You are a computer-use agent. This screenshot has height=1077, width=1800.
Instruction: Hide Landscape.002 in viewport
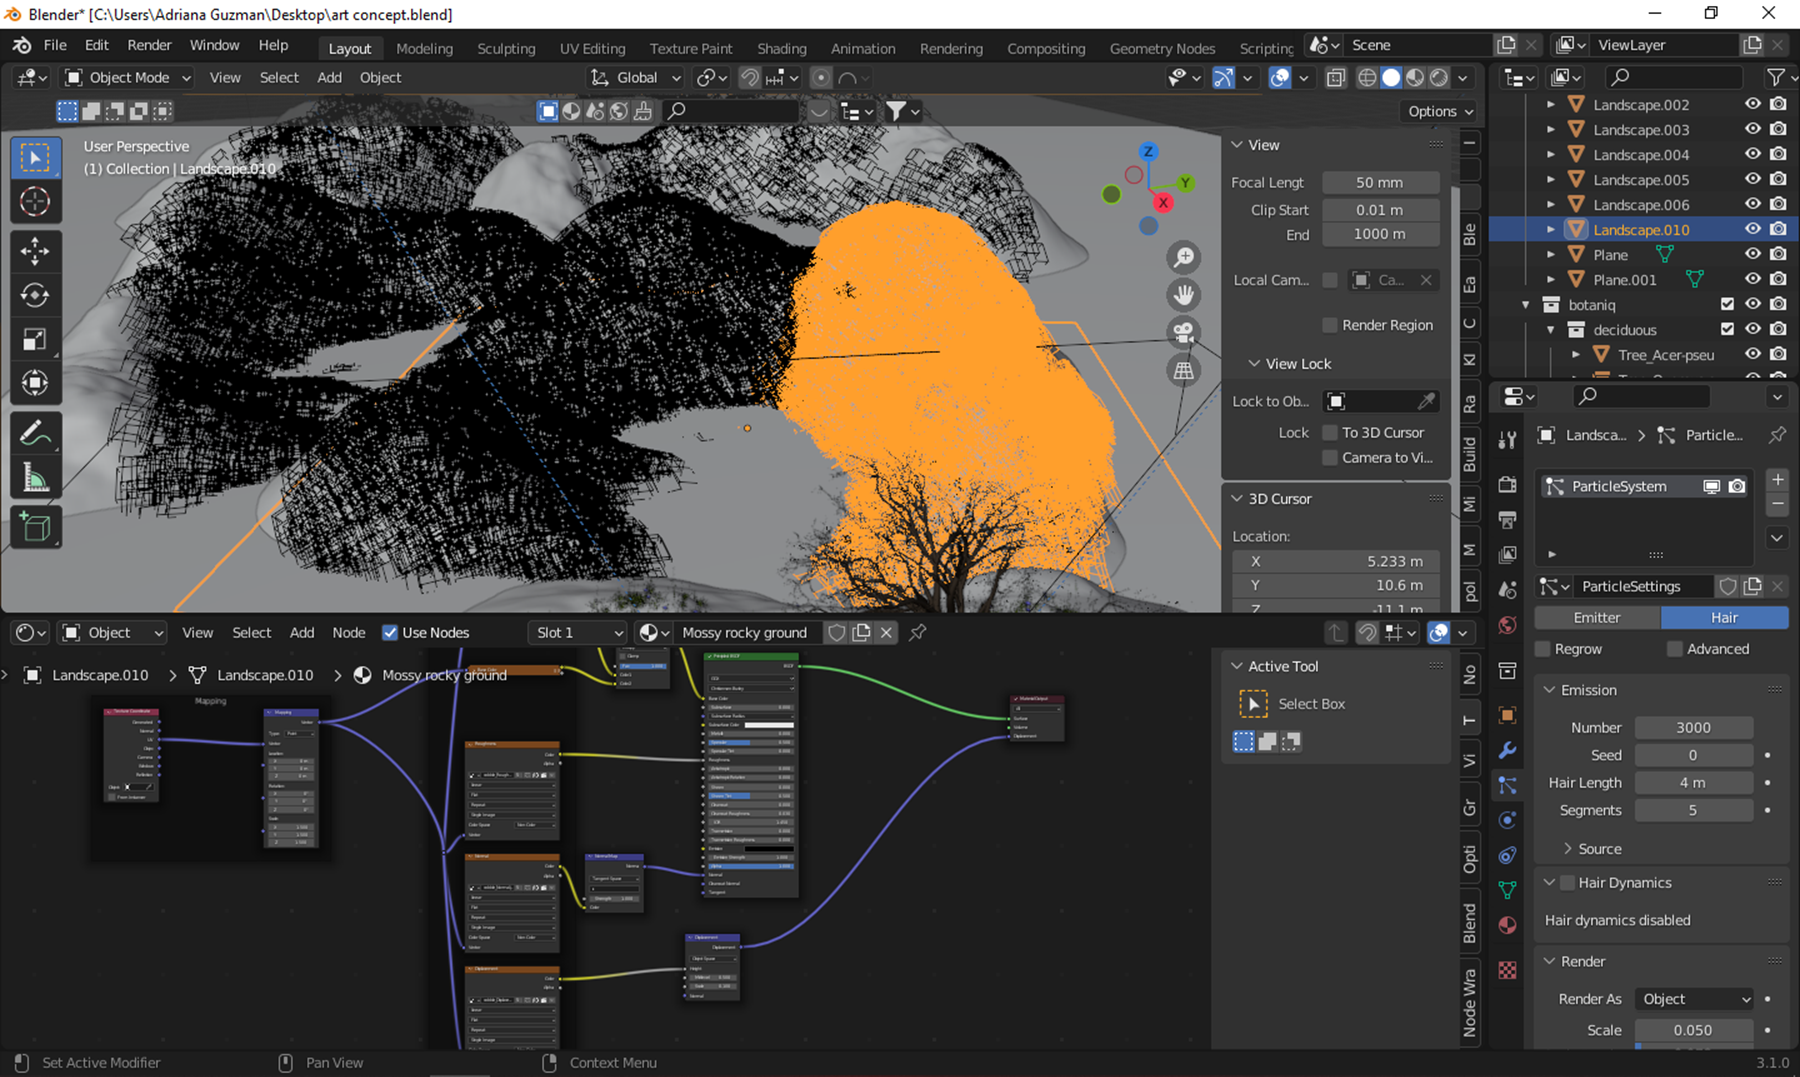pyautogui.click(x=1753, y=104)
